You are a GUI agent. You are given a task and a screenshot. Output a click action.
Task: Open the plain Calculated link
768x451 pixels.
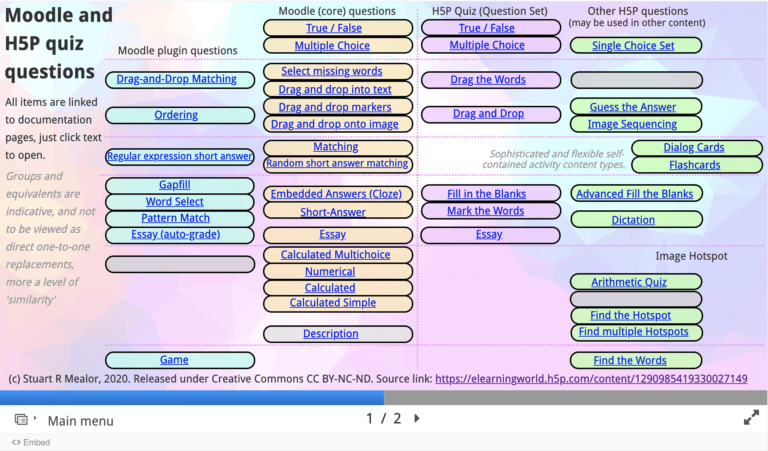(330, 287)
